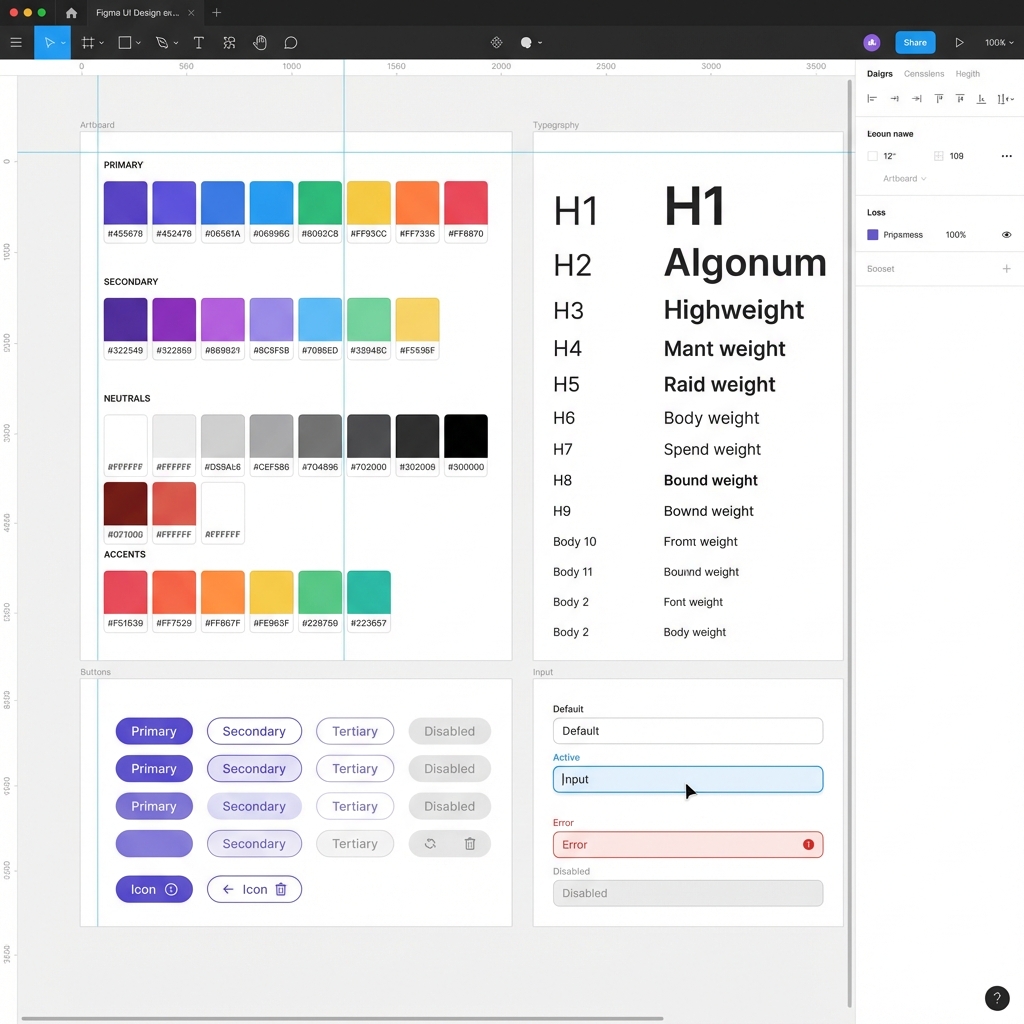The height and width of the screenshot is (1024, 1024).
Task: Click the purple fill color swatch
Action: pos(873,235)
